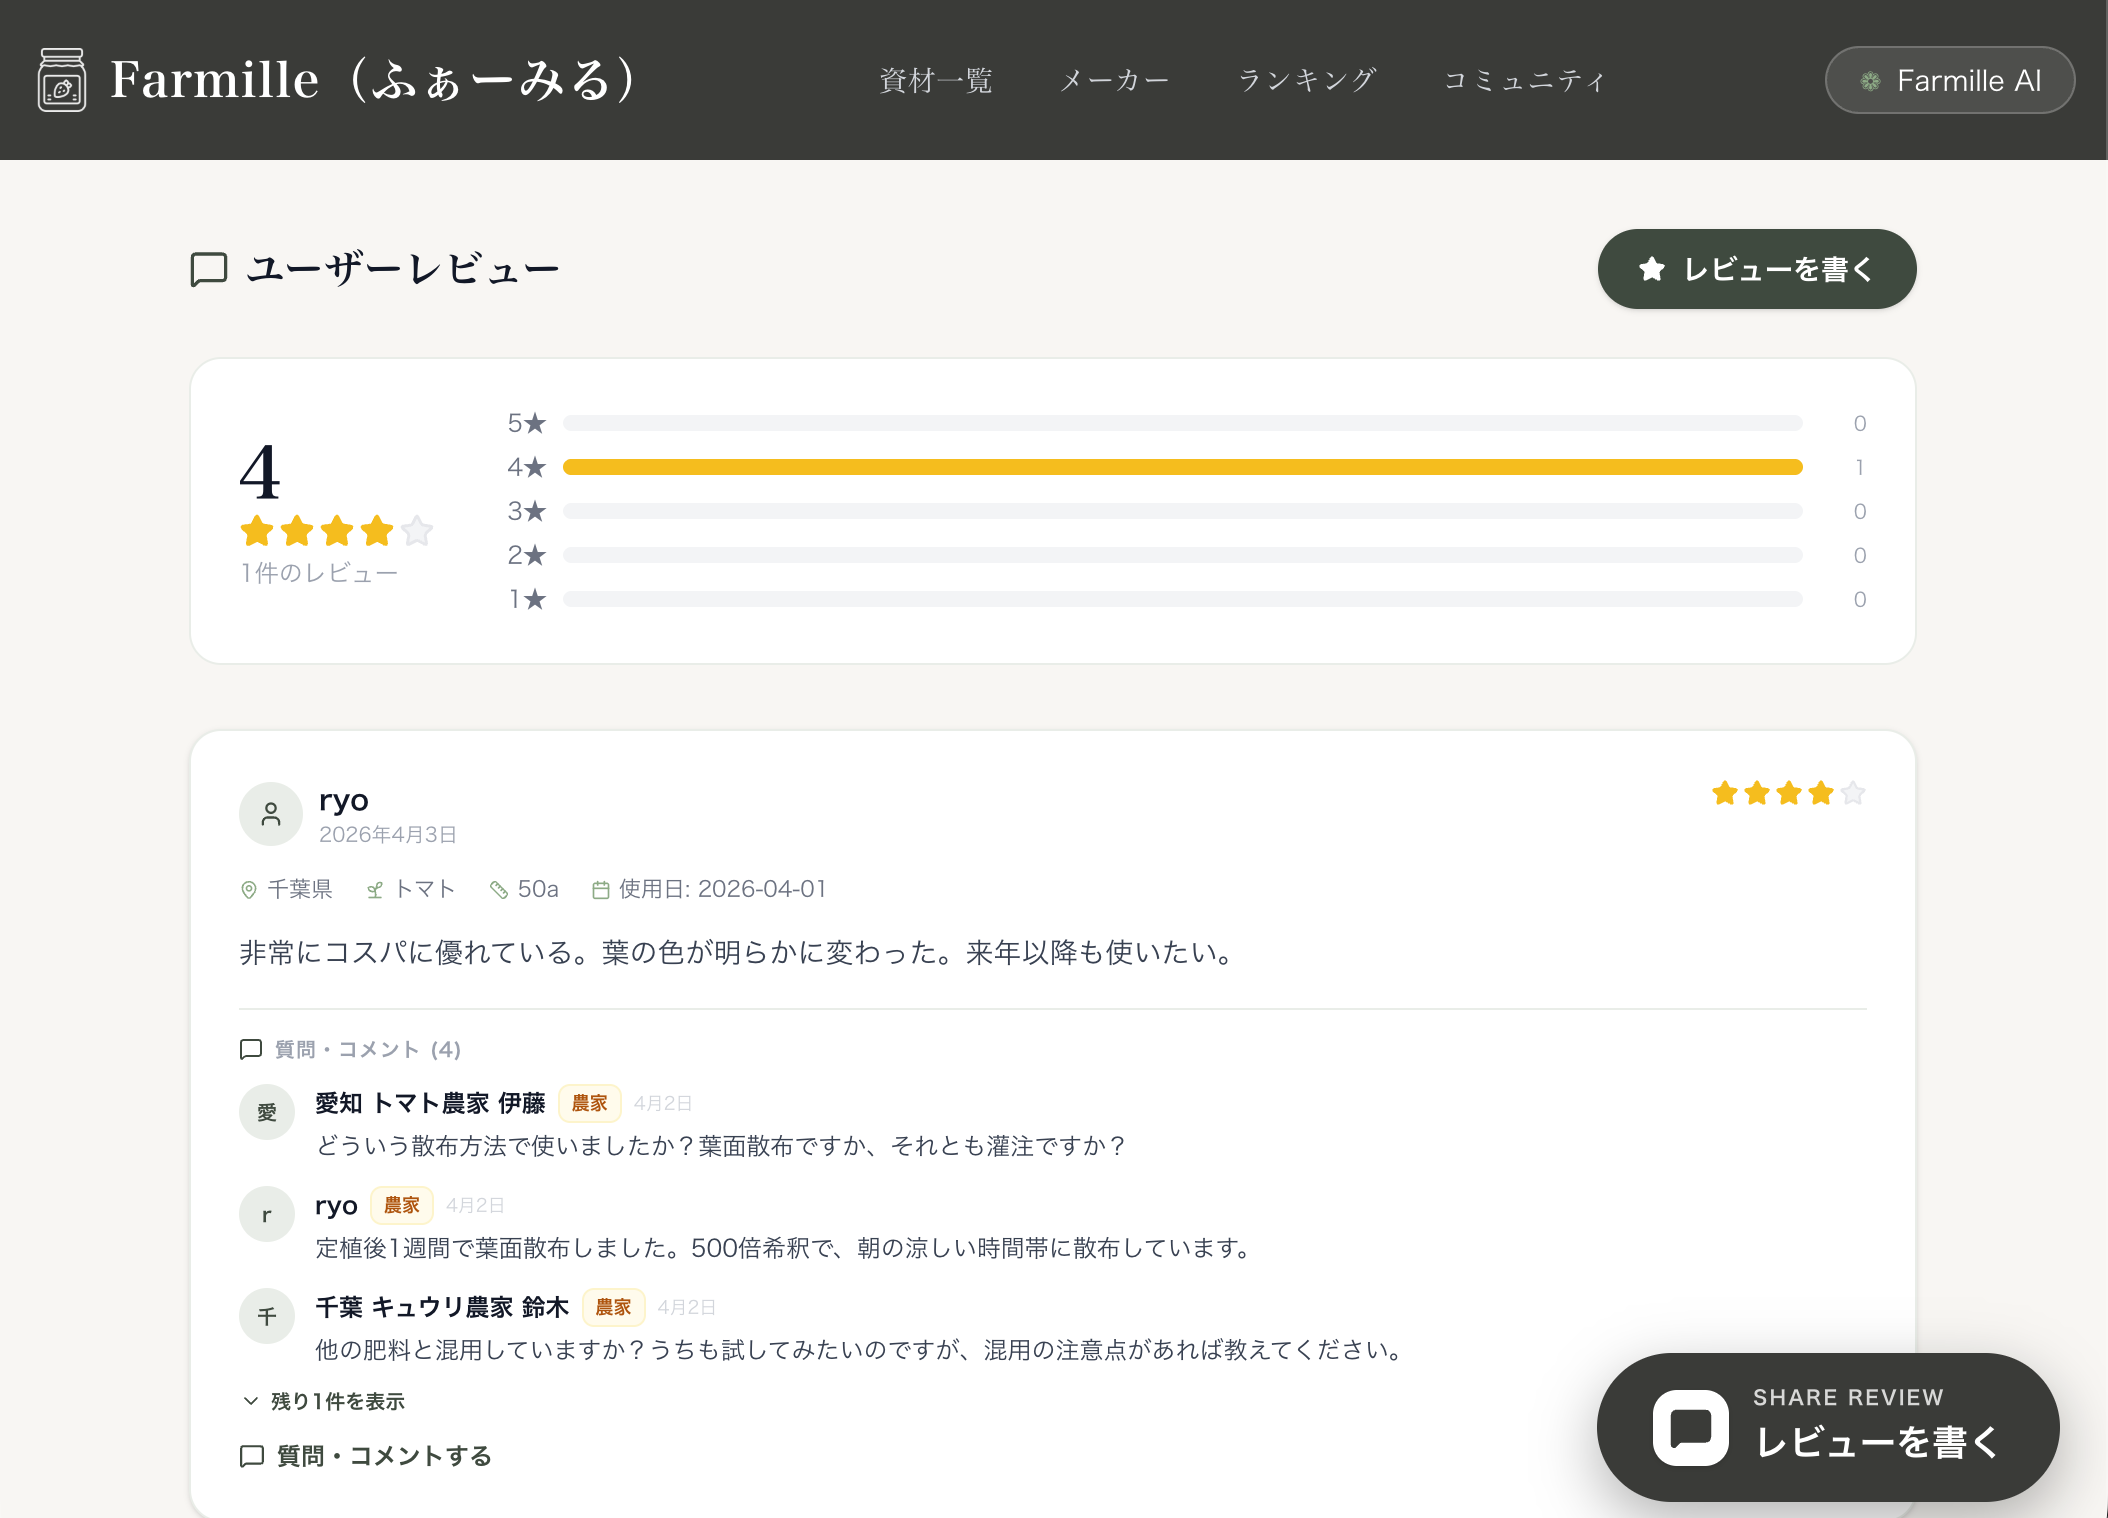Click the chat bubble icon in floating button

(x=1690, y=1427)
